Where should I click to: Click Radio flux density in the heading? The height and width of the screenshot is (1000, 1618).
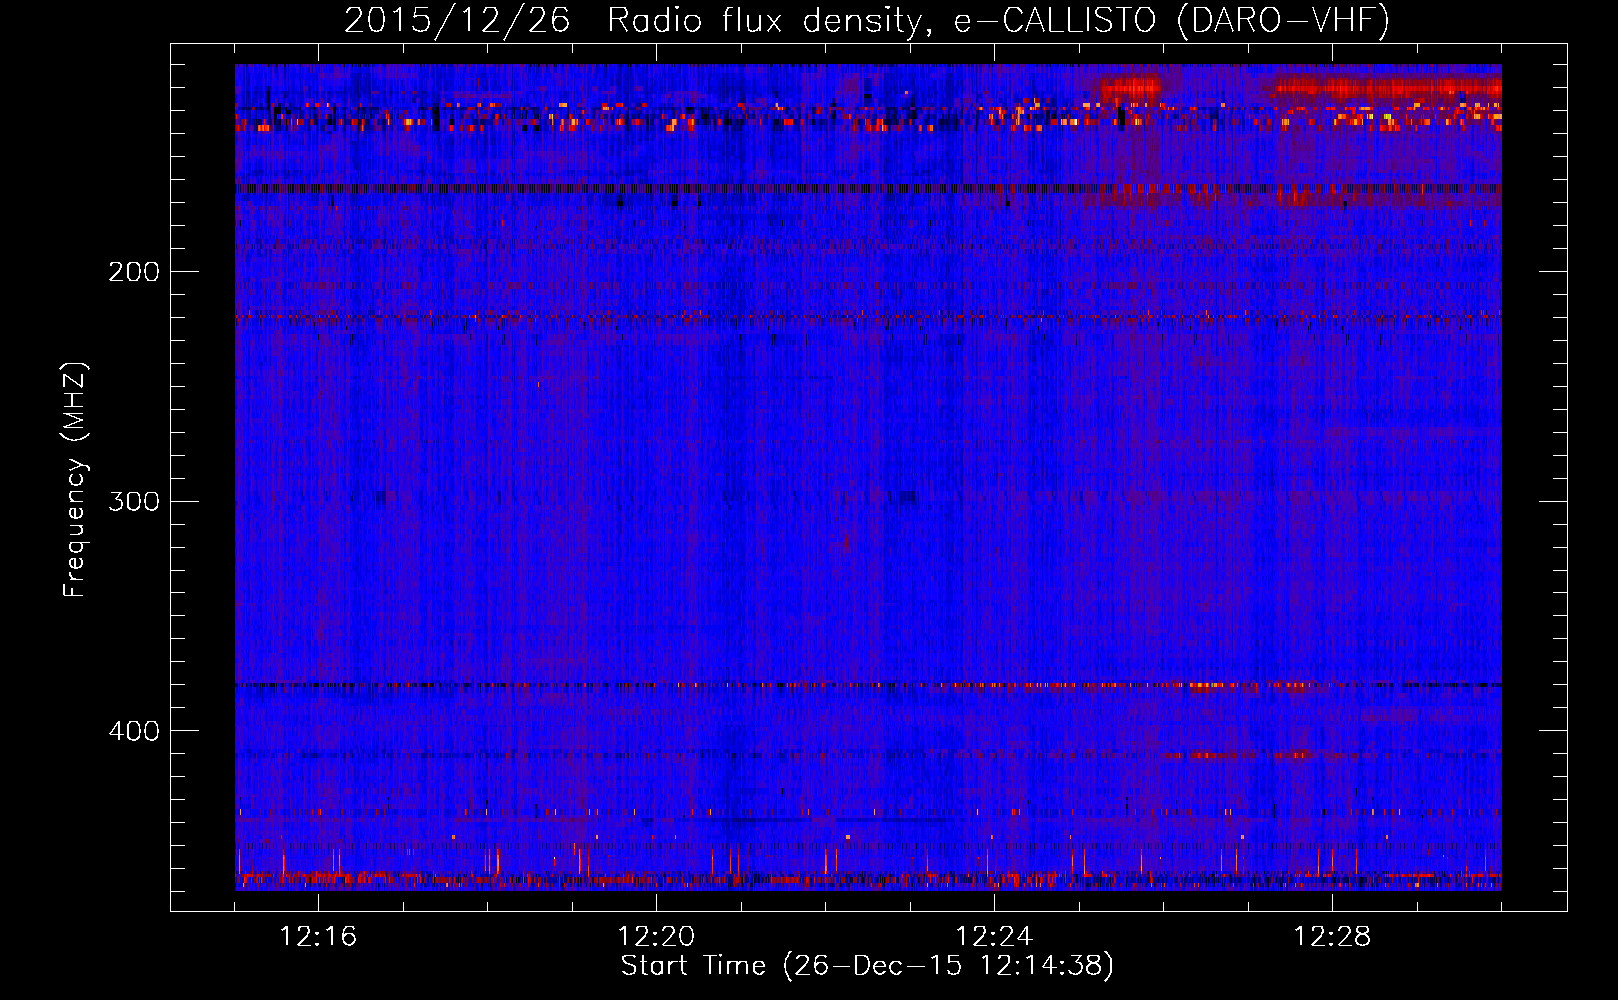pyautogui.click(x=765, y=21)
